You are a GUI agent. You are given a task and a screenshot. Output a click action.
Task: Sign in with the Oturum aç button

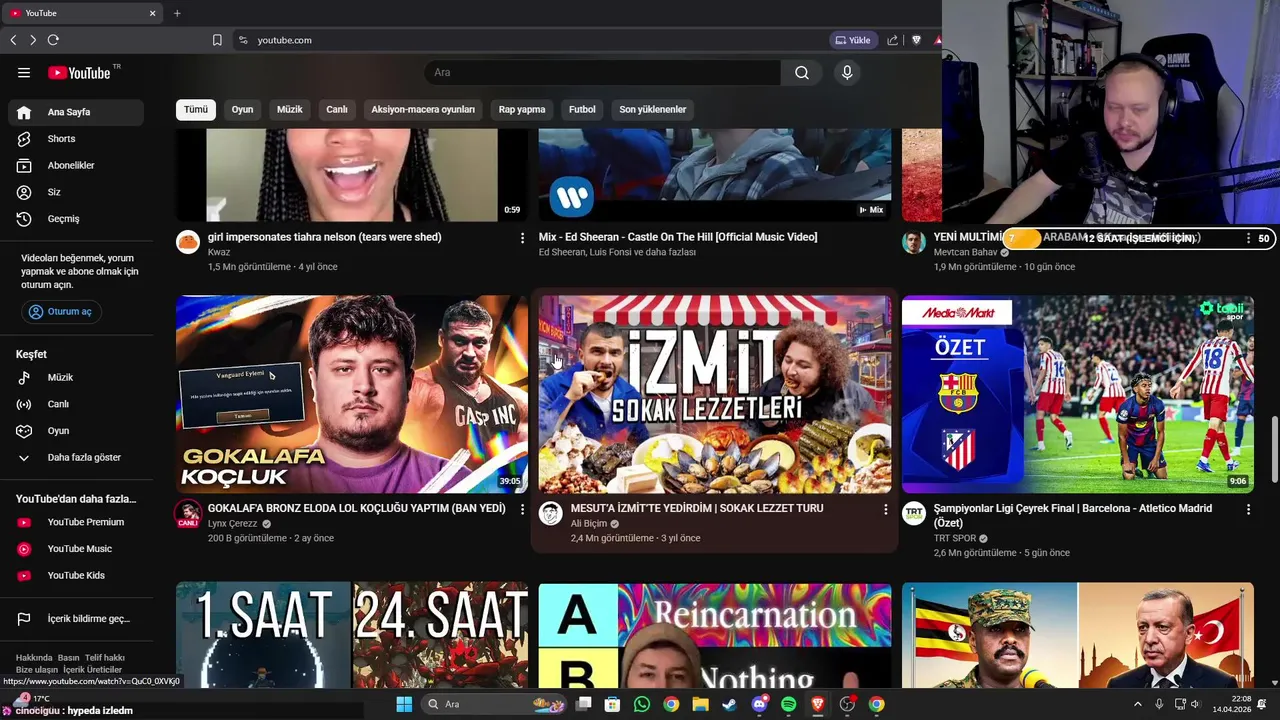tap(61, 311)
